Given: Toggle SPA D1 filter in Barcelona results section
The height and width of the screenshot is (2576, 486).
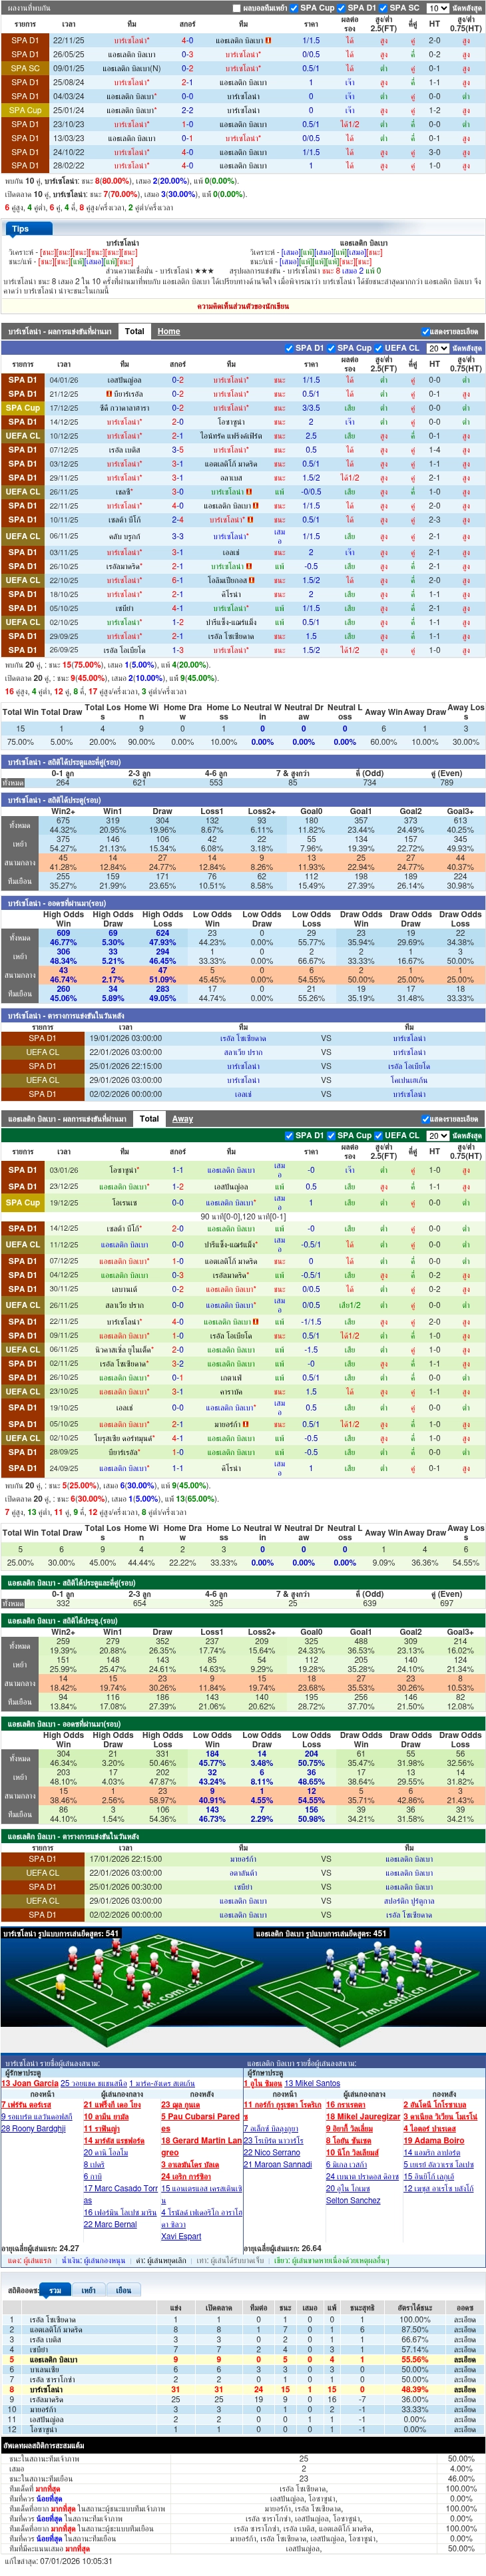Looking at the screenshot, I should [x=290, y=348].
